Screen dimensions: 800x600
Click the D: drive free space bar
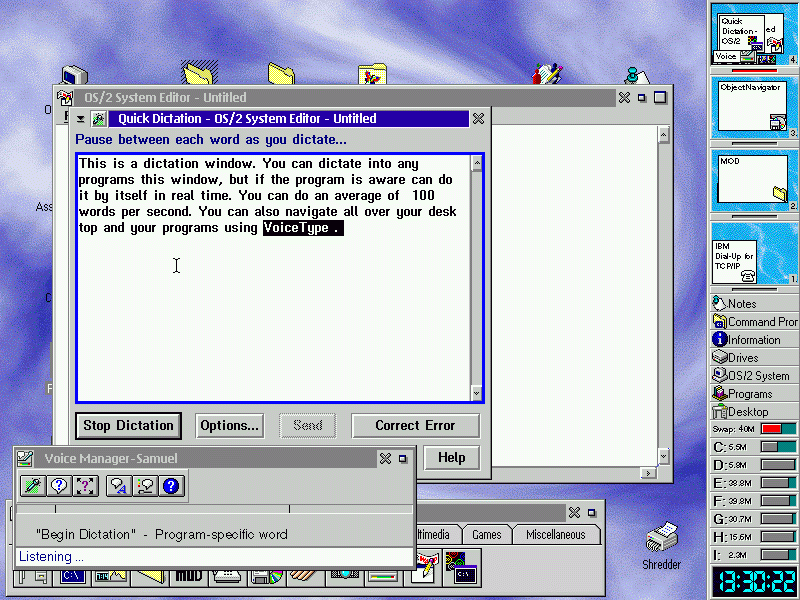779,465
